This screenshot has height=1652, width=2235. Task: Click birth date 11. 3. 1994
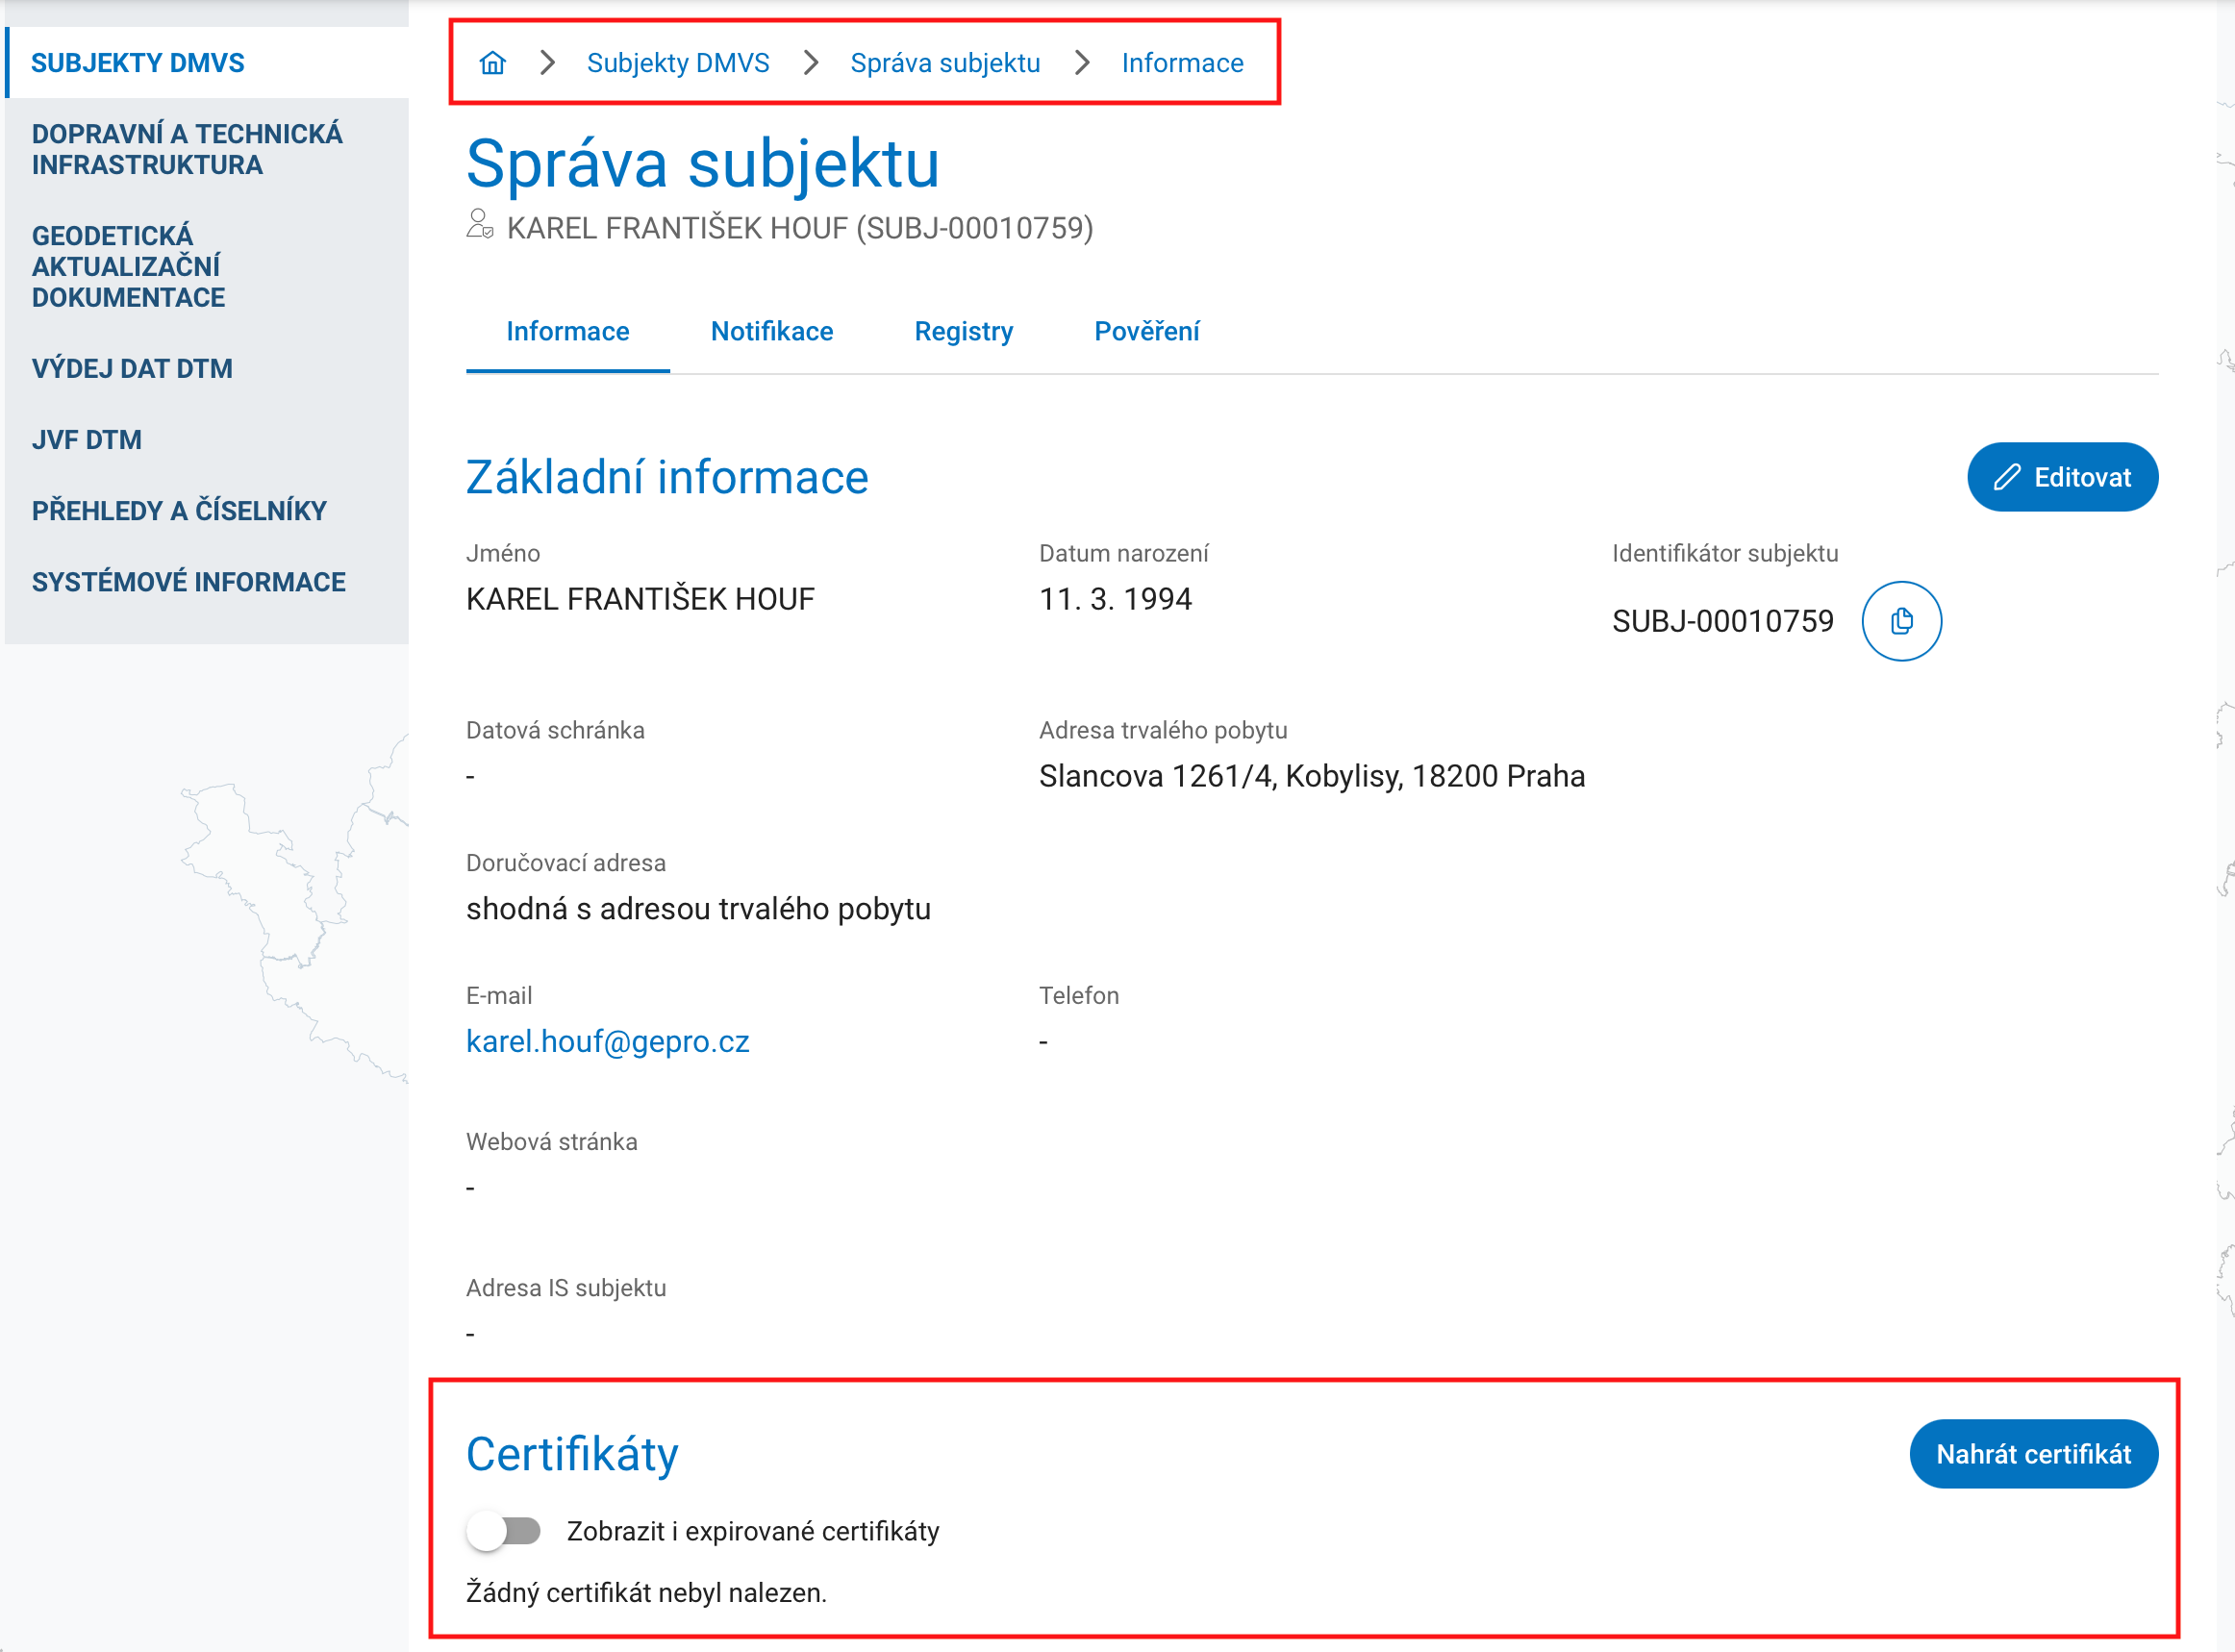pos(1115,599)
